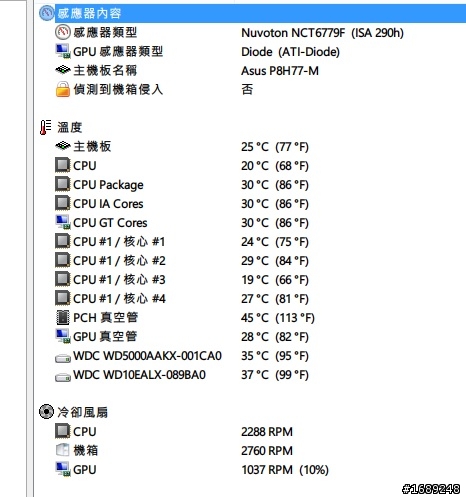This screenshot has height=497, width=466.
Task: Select the value Diode (ATI-Diode)
Action: click(290, 52)
